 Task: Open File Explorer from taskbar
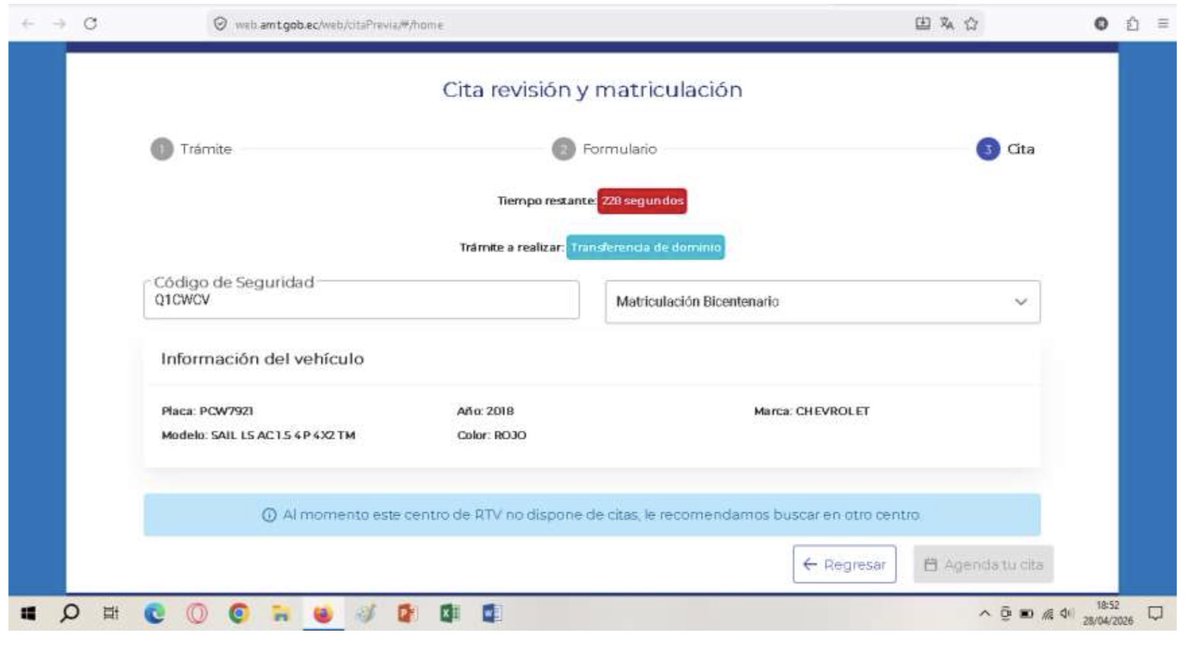click(281, 613)
